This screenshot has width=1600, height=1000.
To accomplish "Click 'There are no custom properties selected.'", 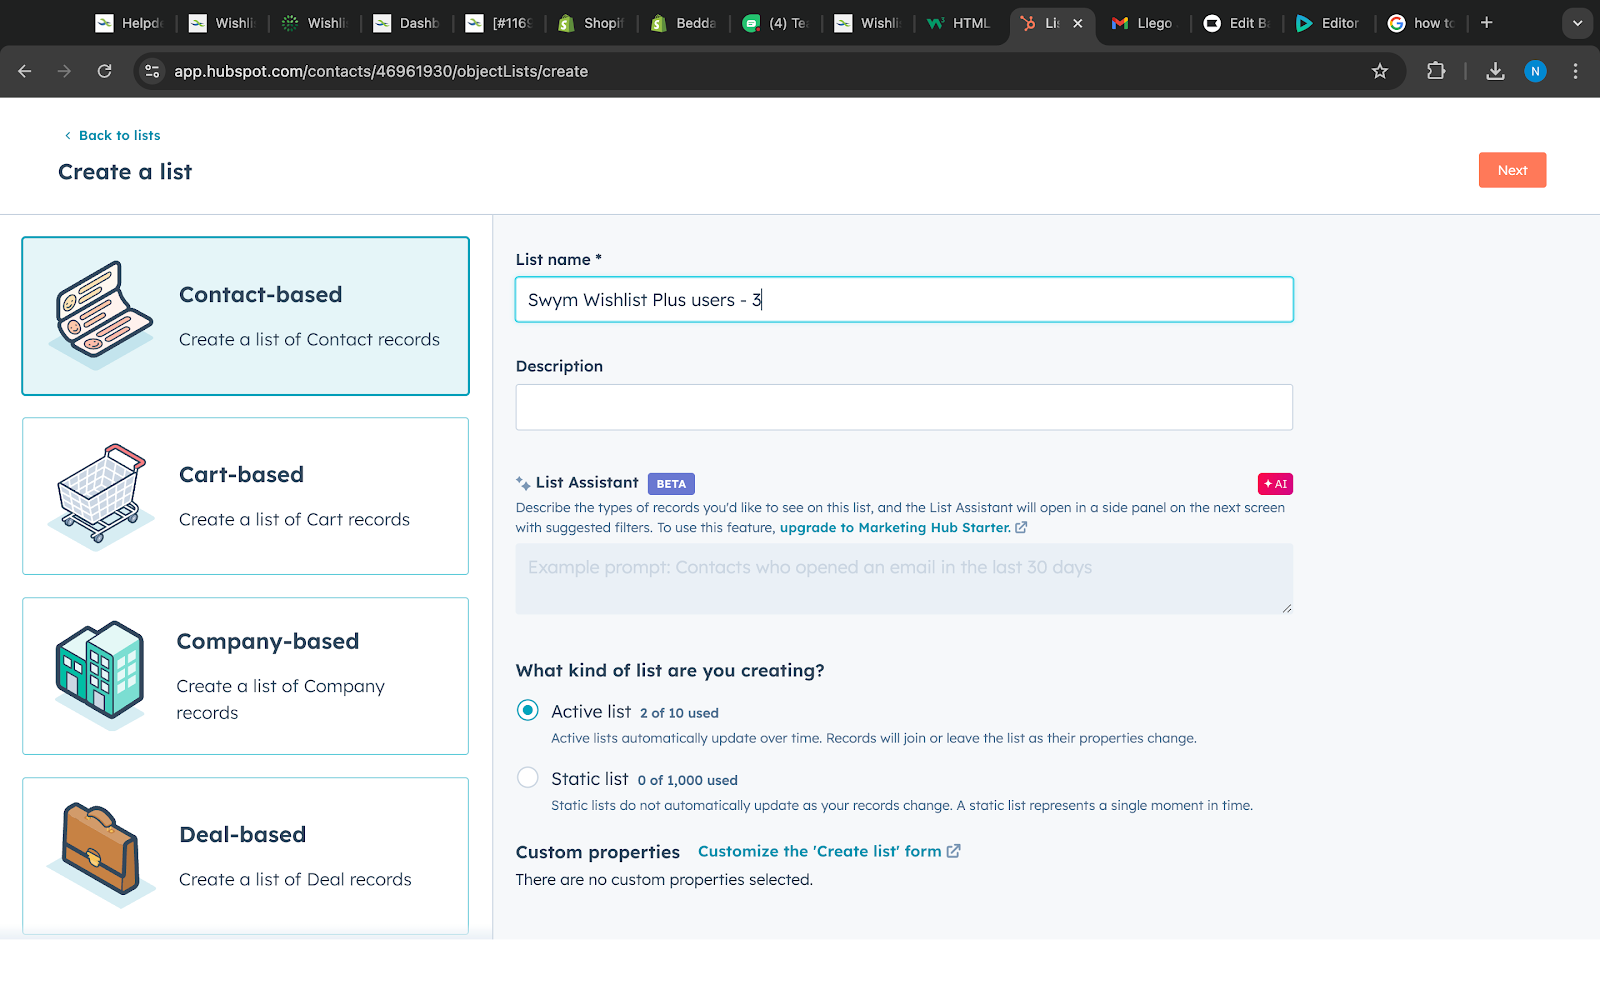I will [664, 880].
